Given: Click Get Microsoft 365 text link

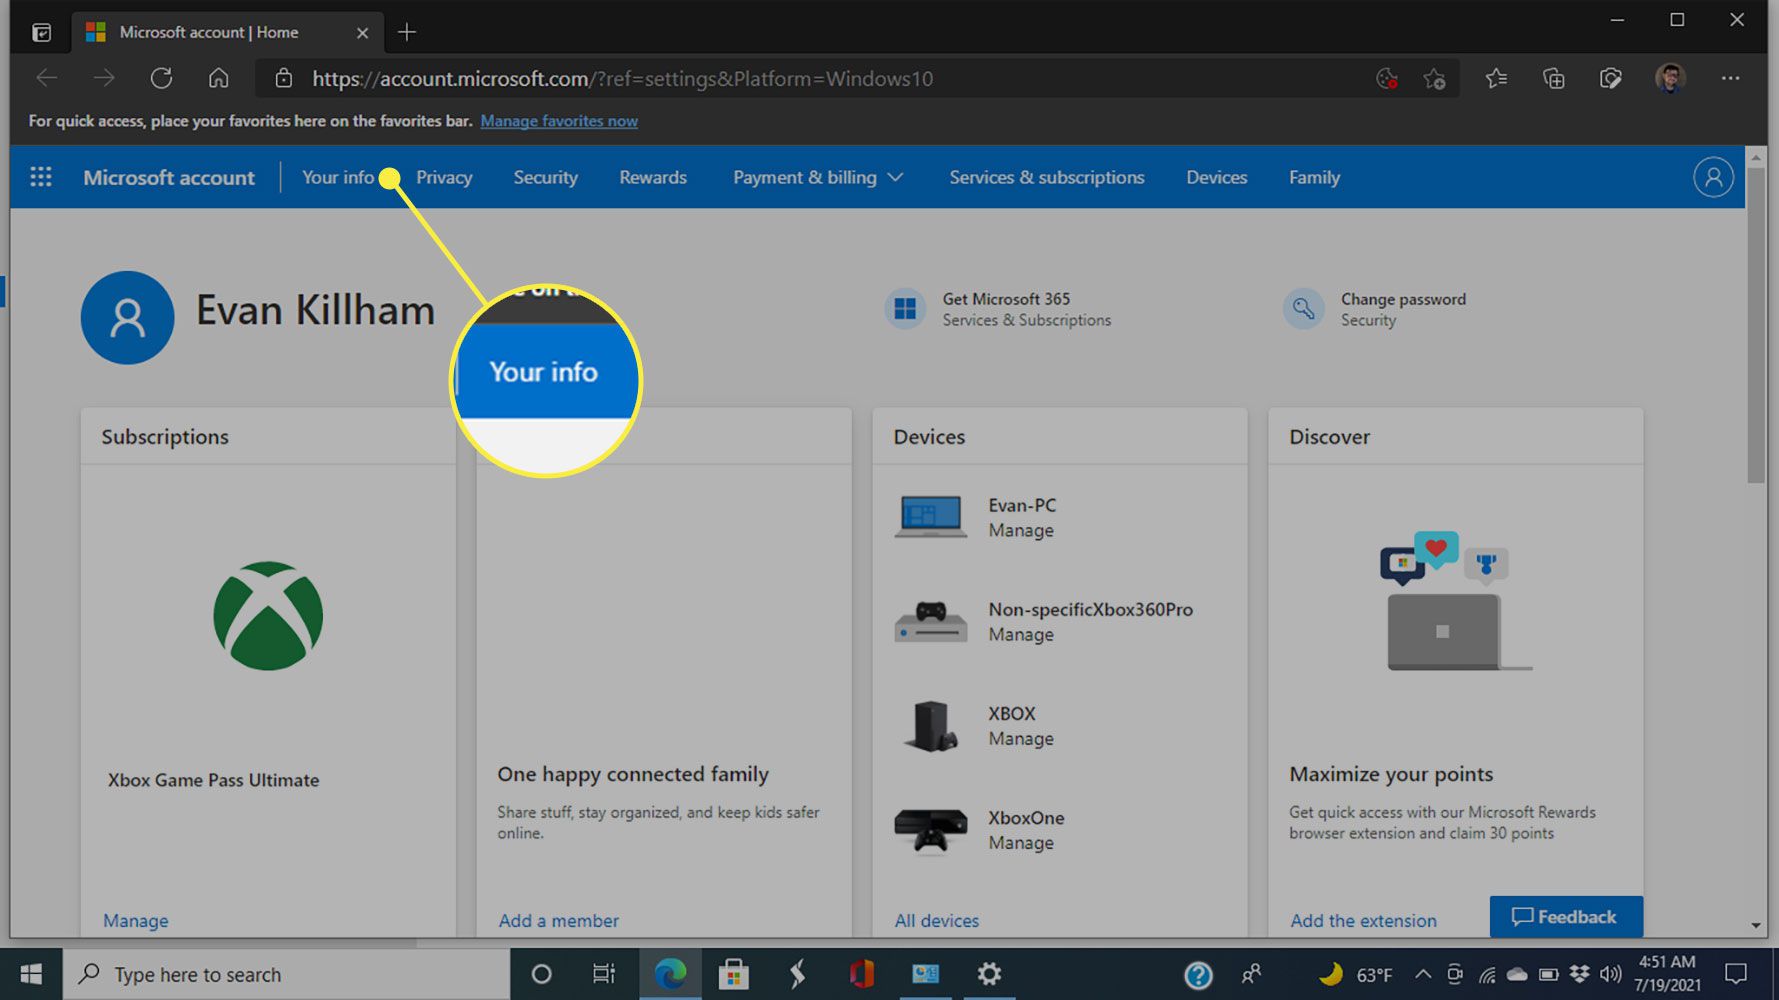Looking at the screenshot, I should point(1006,299).
